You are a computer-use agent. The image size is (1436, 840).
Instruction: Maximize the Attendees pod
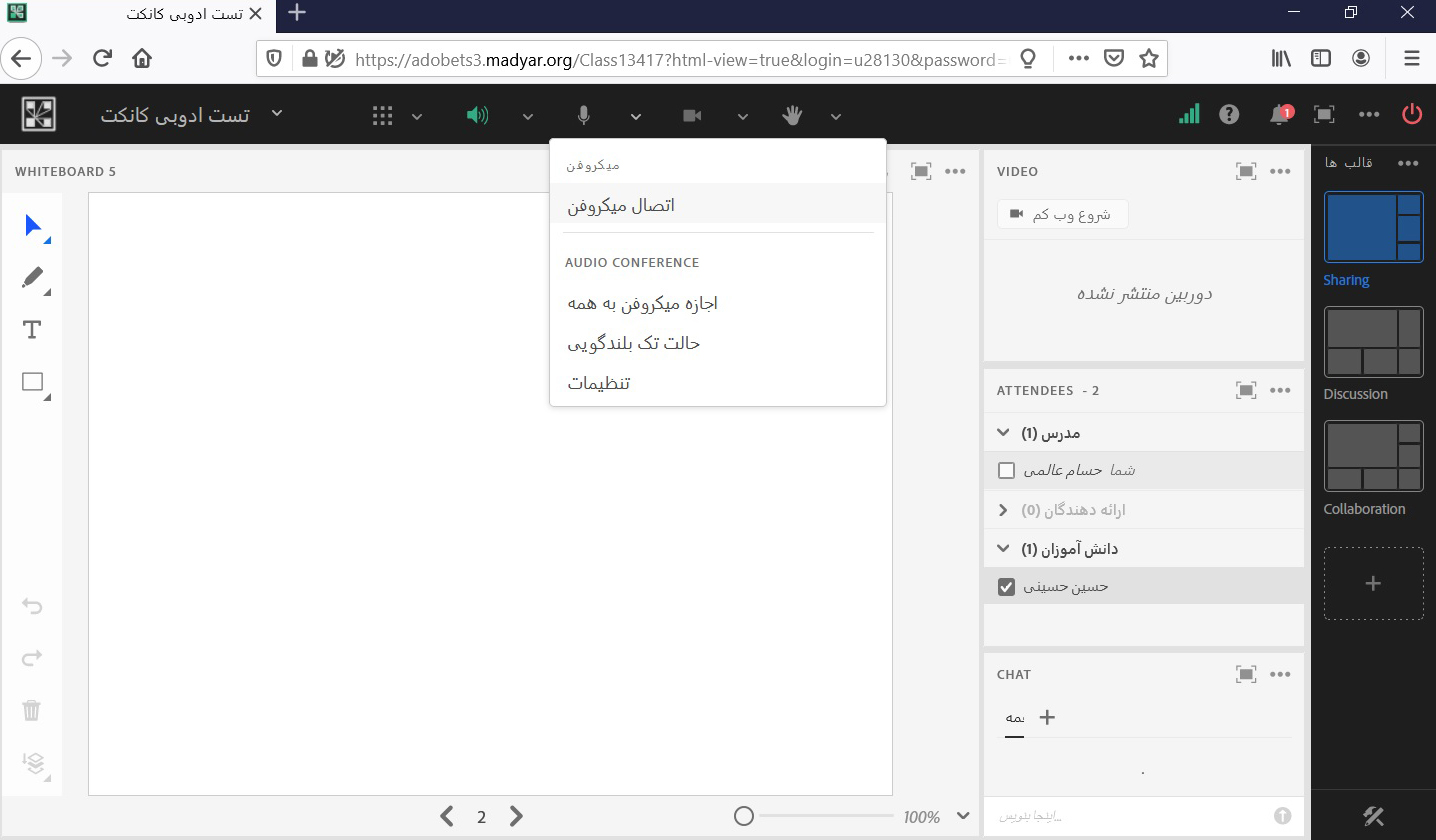[1246, 390]
